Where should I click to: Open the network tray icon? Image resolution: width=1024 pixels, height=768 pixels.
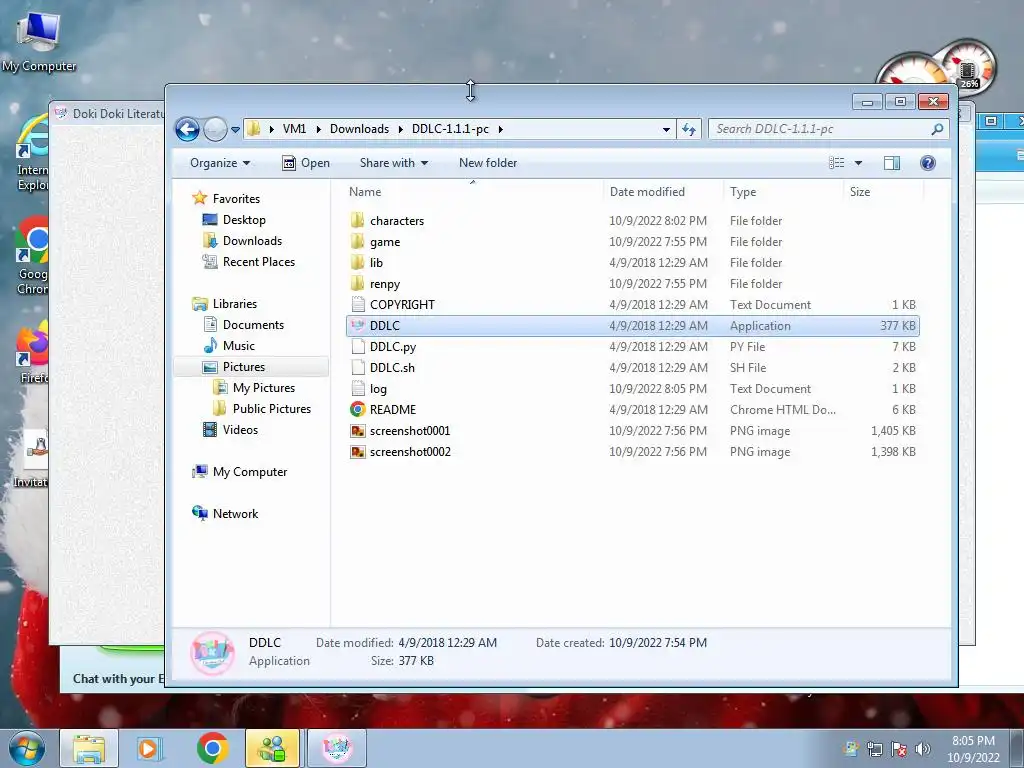(x=874, y=749)
